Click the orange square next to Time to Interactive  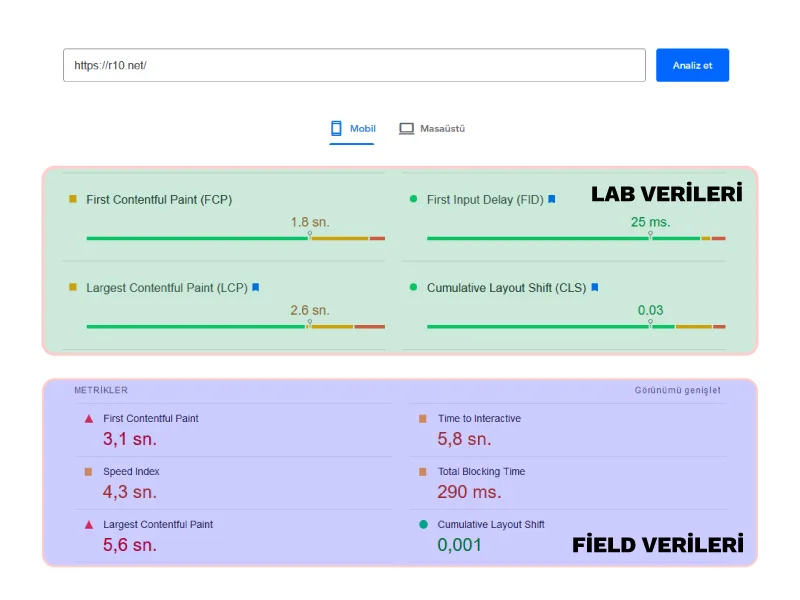[x=423, y=419]
